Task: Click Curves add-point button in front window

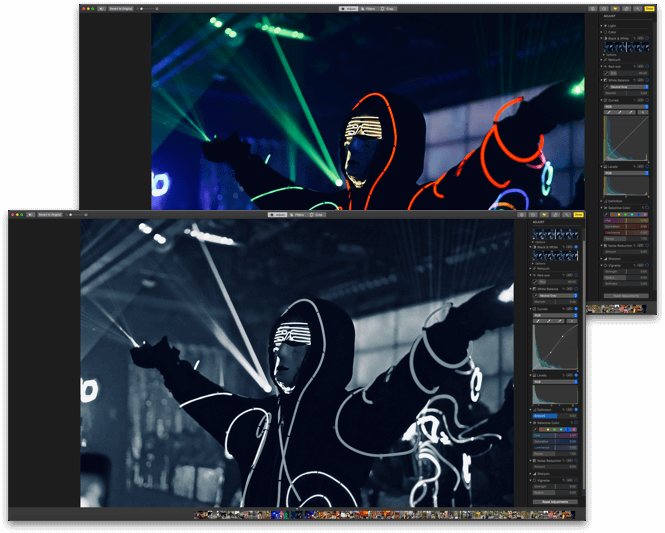Action: pyautogui.click(x=572, y=321)
